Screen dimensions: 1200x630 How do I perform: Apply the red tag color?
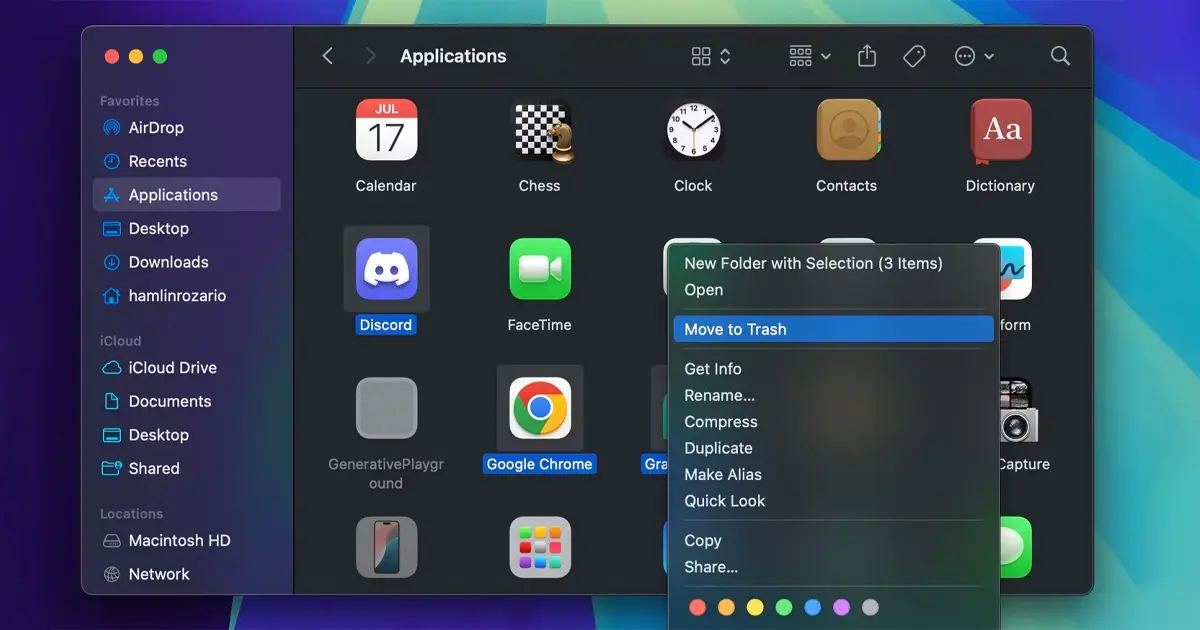698,607
